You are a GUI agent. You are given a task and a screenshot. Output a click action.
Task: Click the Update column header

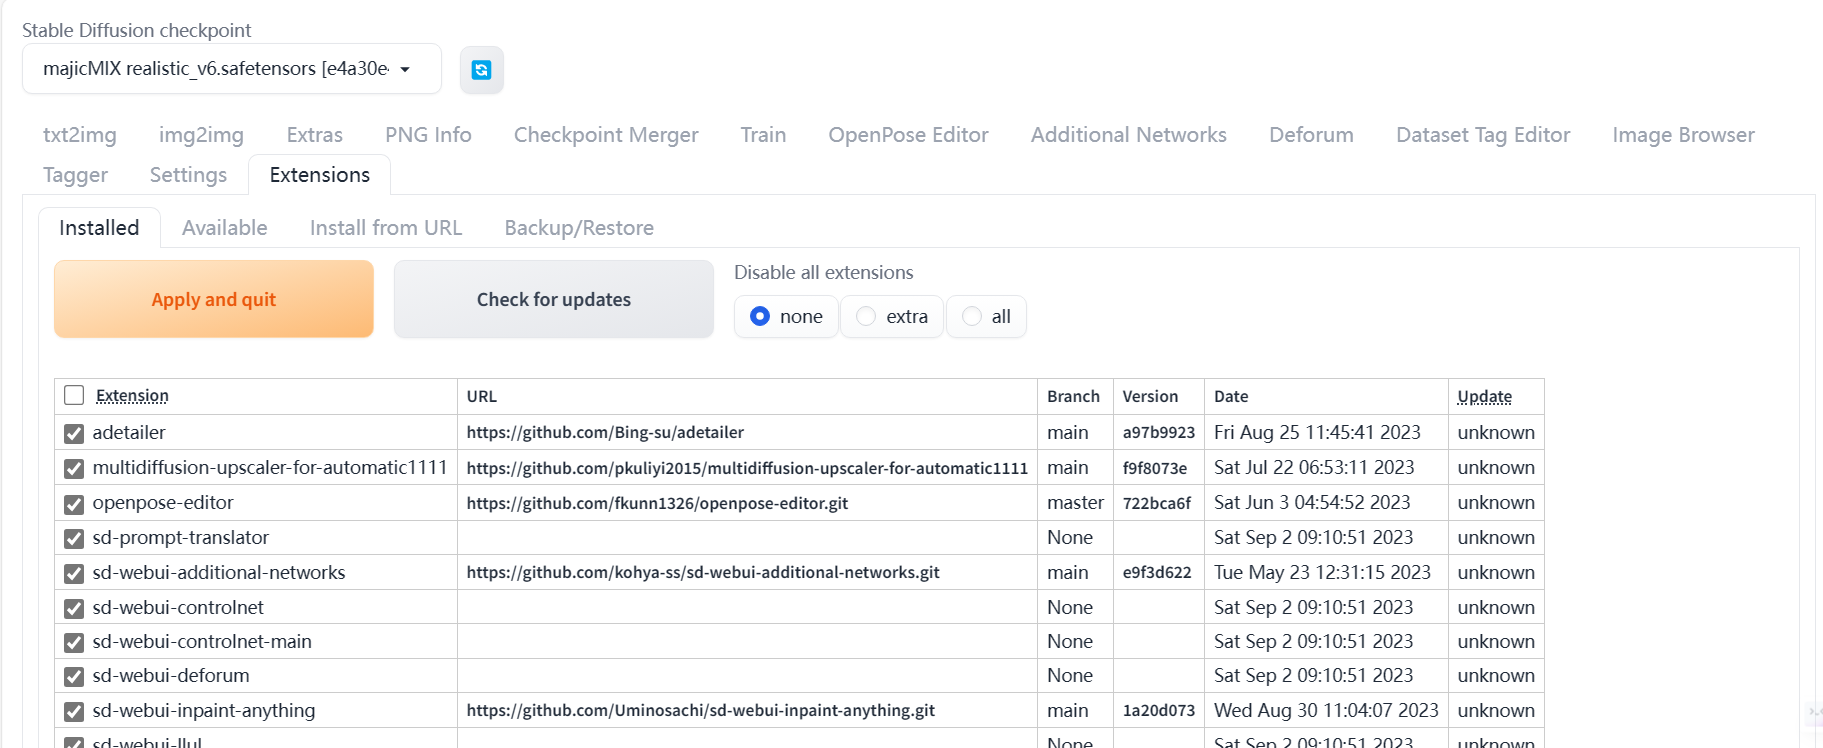[1484, 396]
